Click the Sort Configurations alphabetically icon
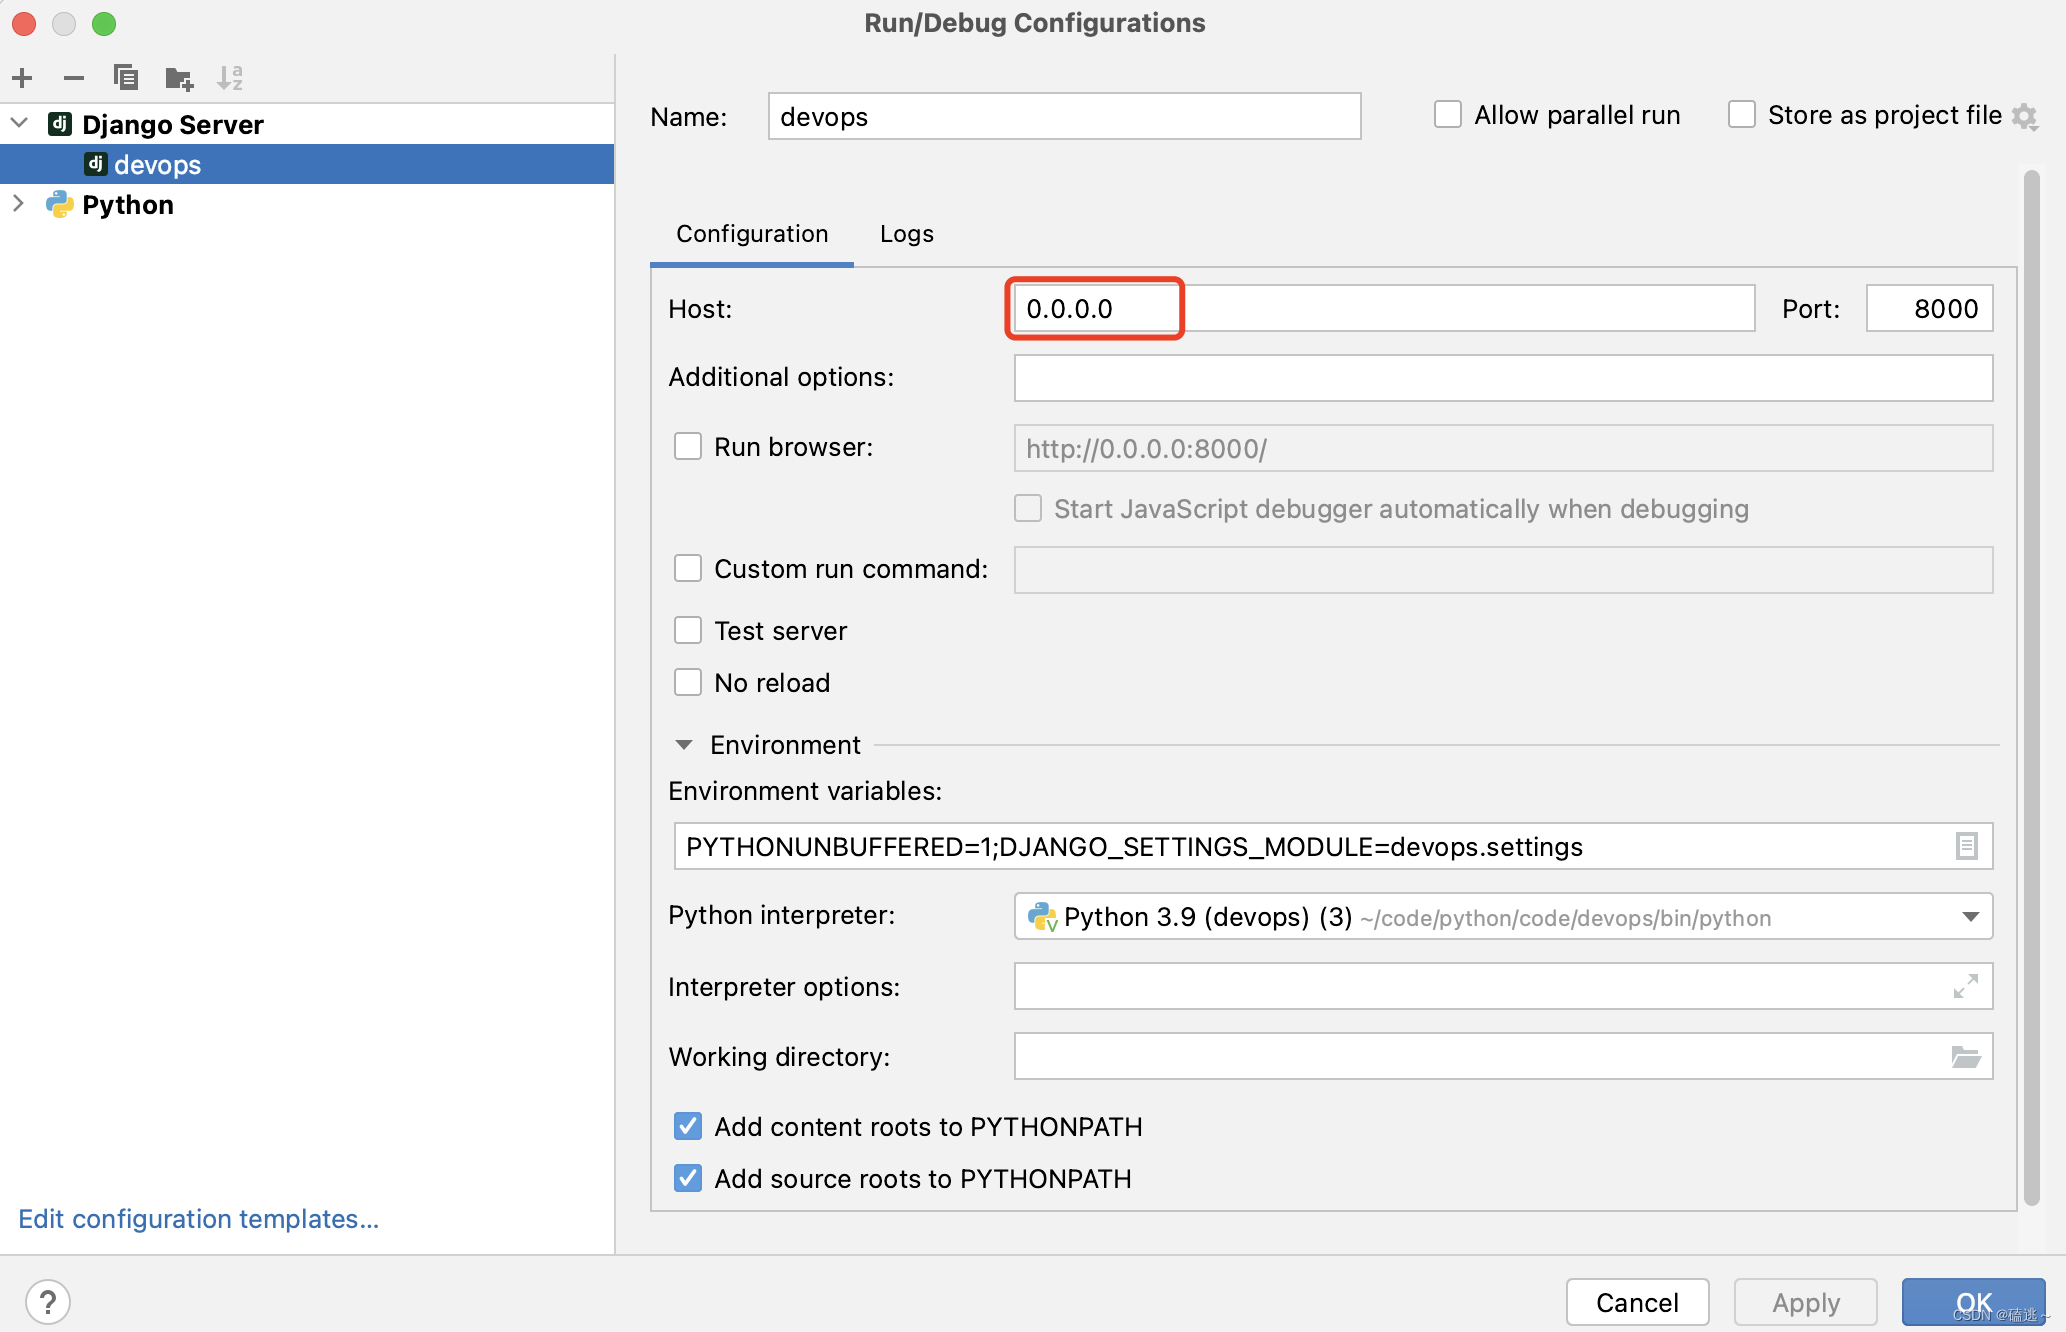2066x1332 pixels. [x=231, y=78]
